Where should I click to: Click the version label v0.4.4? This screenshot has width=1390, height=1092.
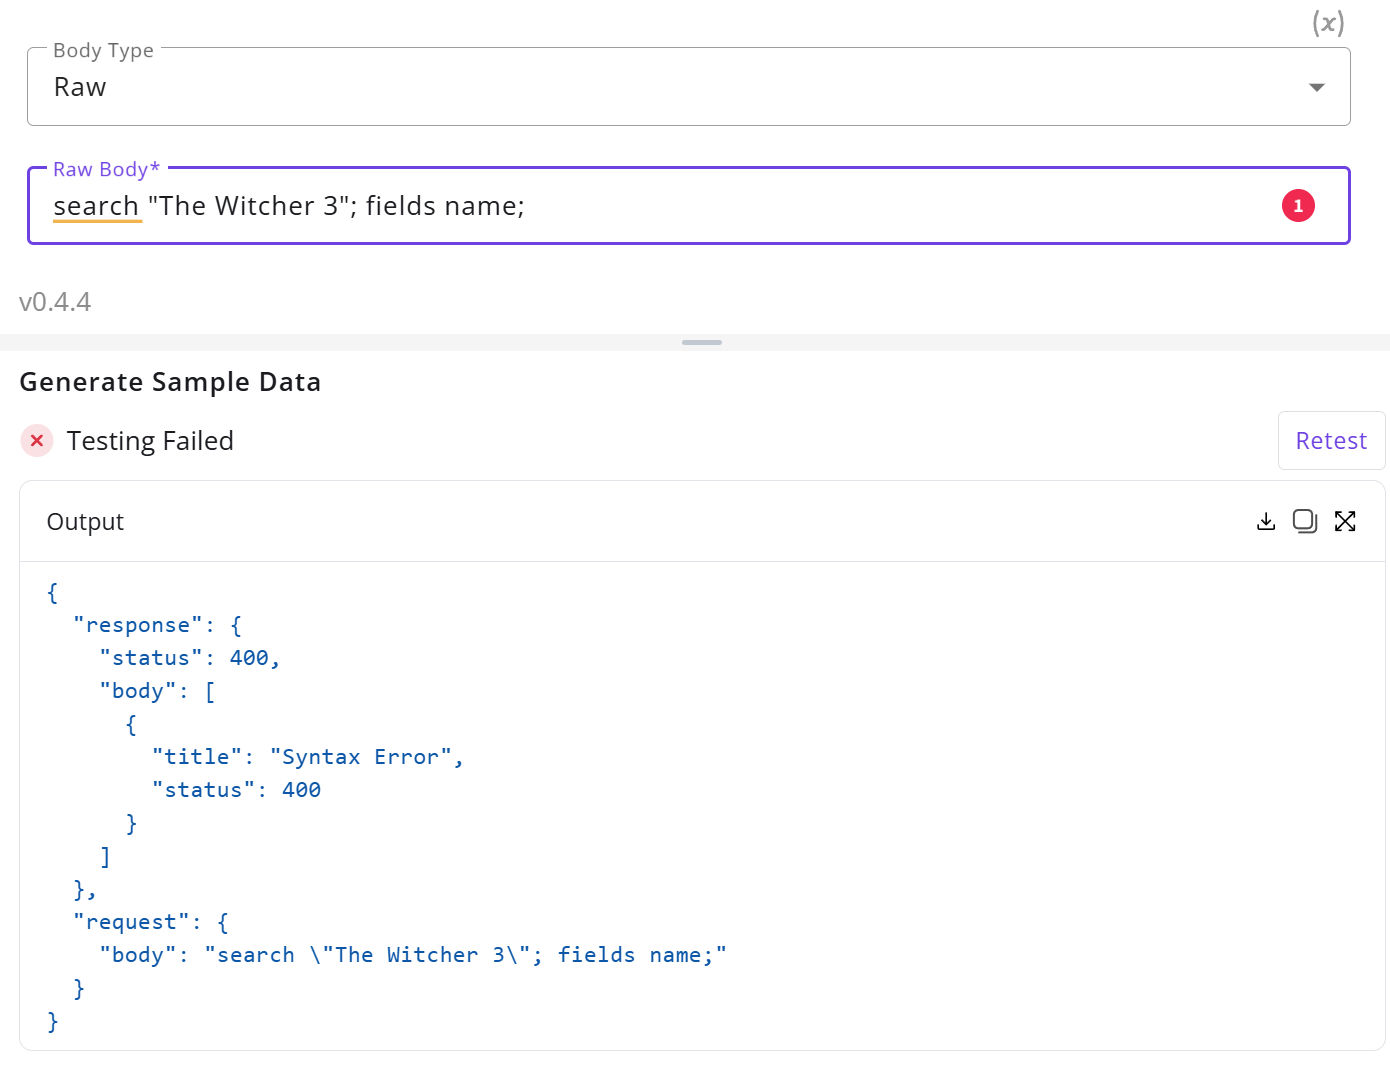coord(55,302)
